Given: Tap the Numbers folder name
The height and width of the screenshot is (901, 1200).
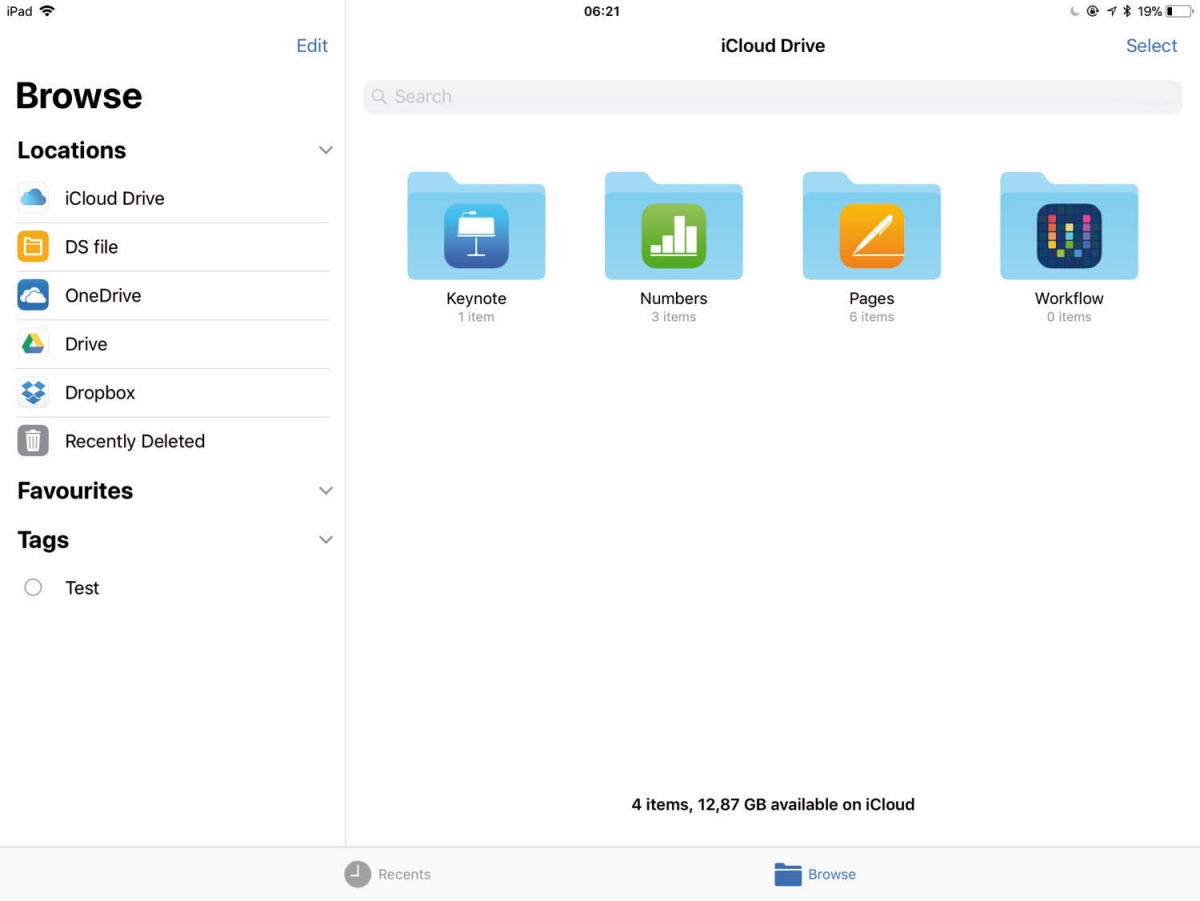Looking at the screenshot, I should tap(674, 298).
